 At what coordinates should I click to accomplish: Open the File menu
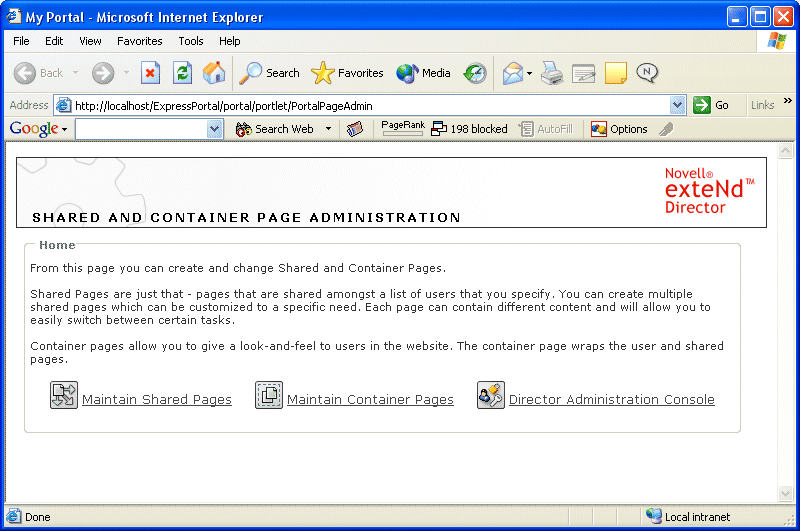21,41
